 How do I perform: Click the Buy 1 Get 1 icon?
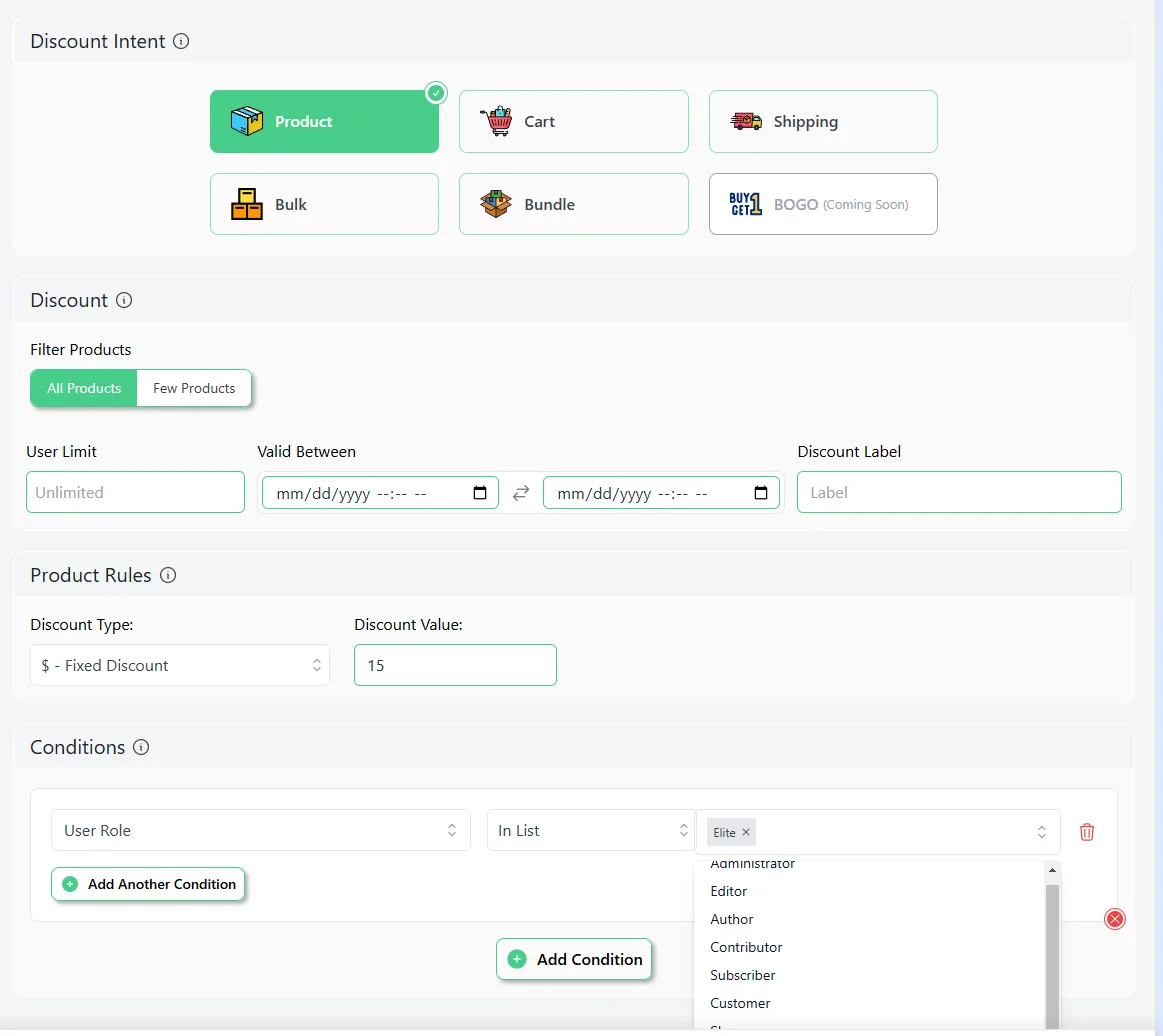(x=745, y=204)
